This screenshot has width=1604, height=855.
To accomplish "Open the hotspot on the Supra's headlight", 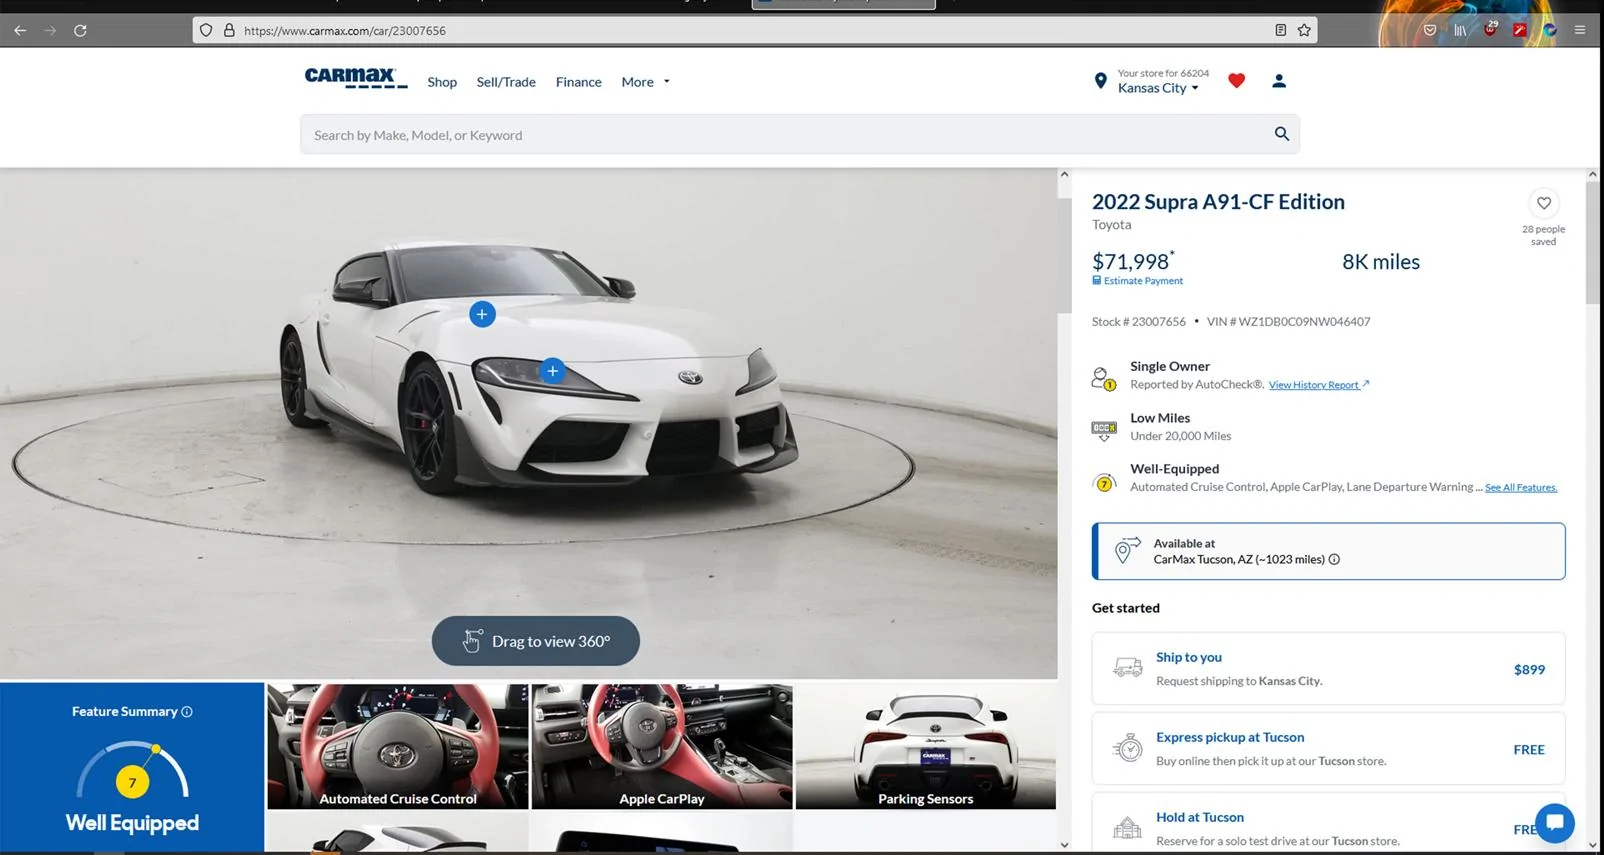I will point(552,371).
